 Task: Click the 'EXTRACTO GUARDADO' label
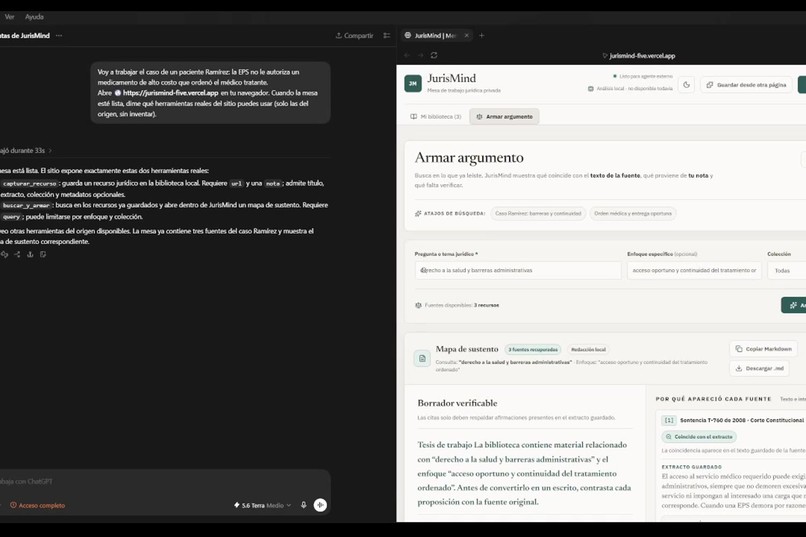click(691, 467)
